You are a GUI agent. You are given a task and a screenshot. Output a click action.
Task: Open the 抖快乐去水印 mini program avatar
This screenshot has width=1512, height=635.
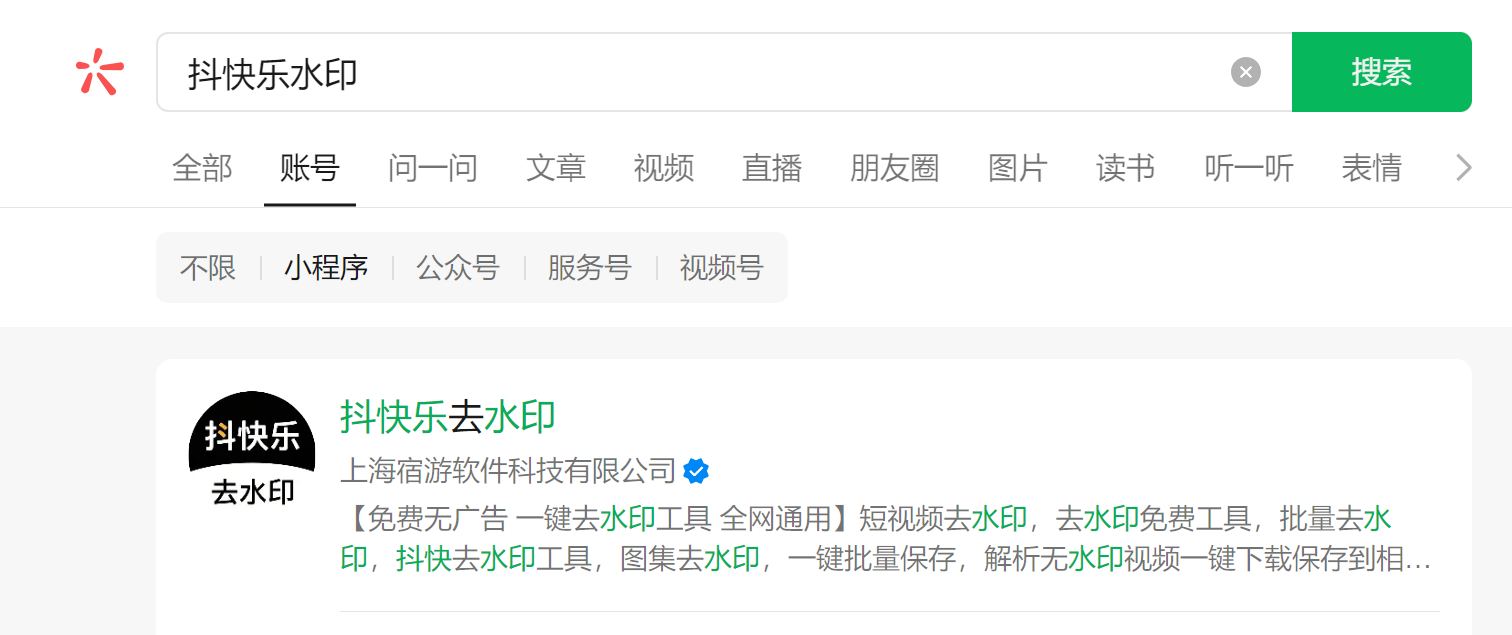click(x=252, y=453)
